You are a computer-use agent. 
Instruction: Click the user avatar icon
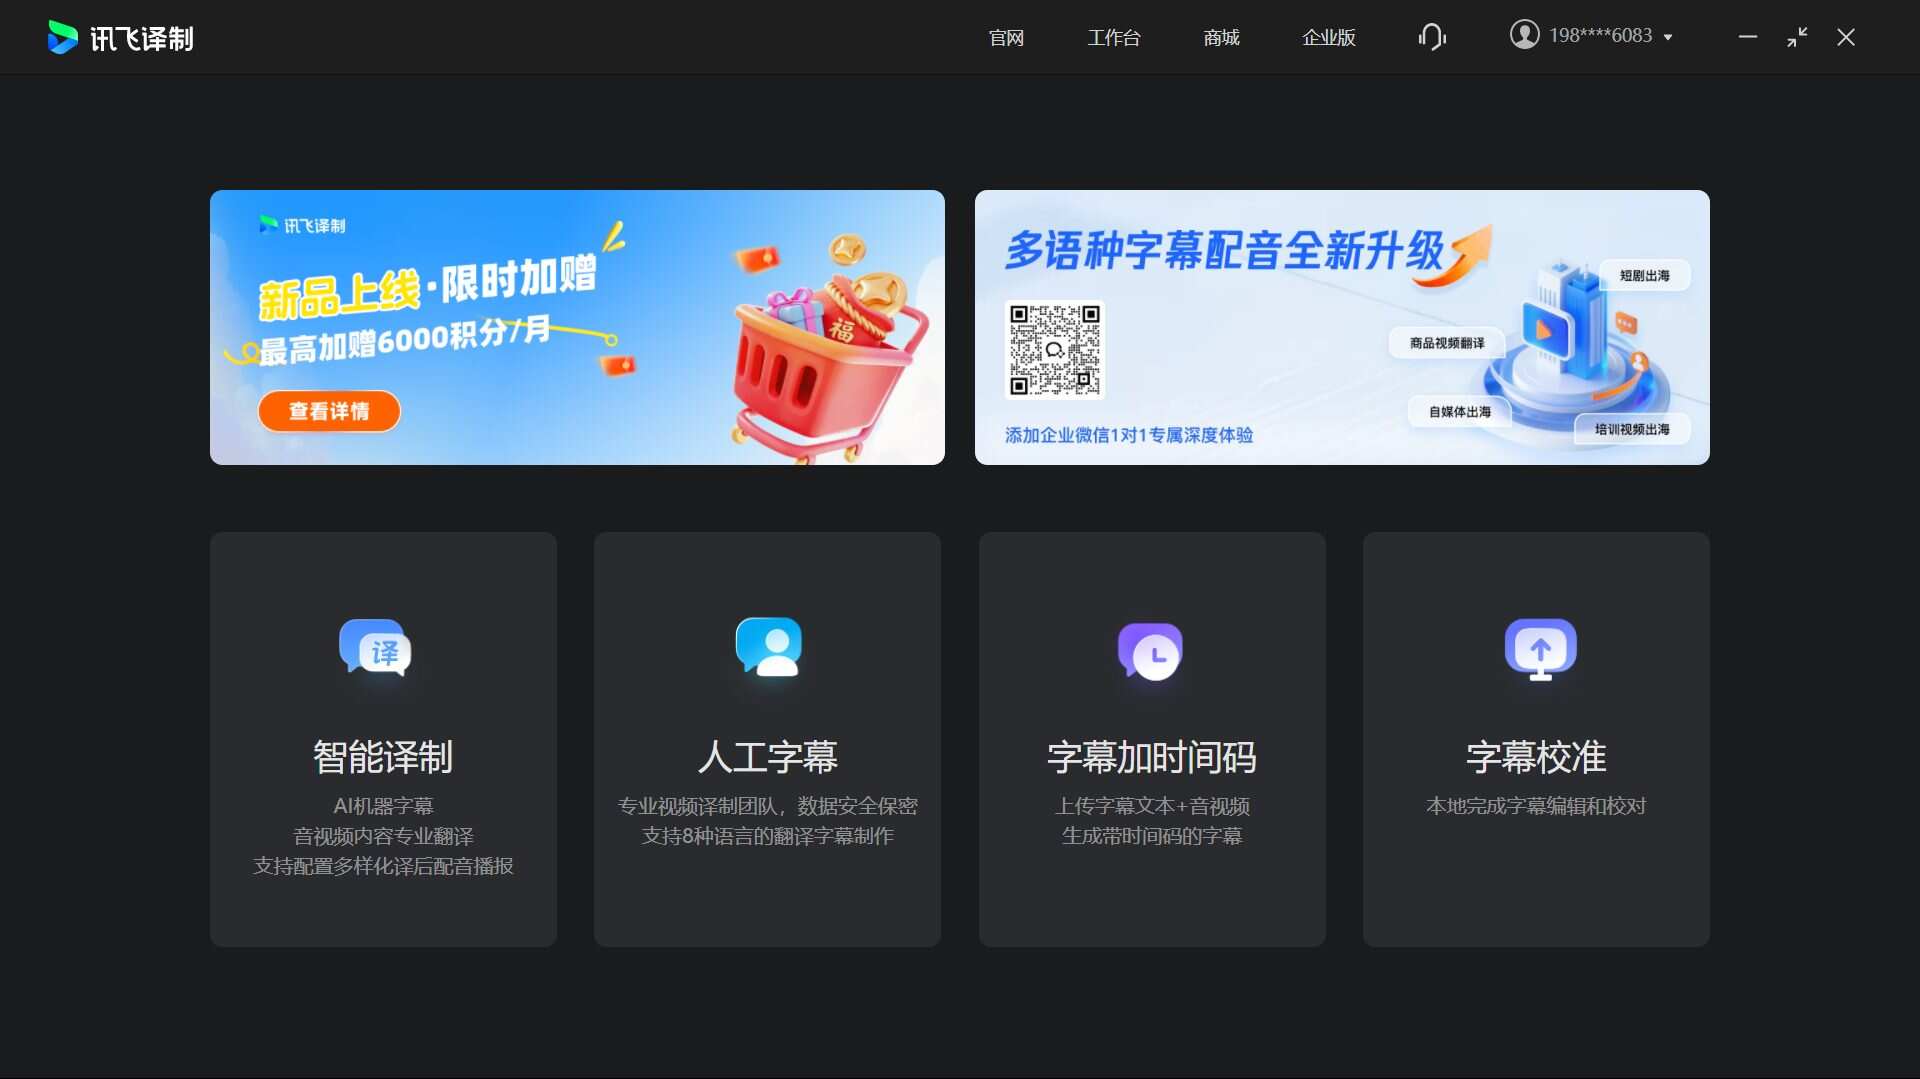tap(1524, 35)
